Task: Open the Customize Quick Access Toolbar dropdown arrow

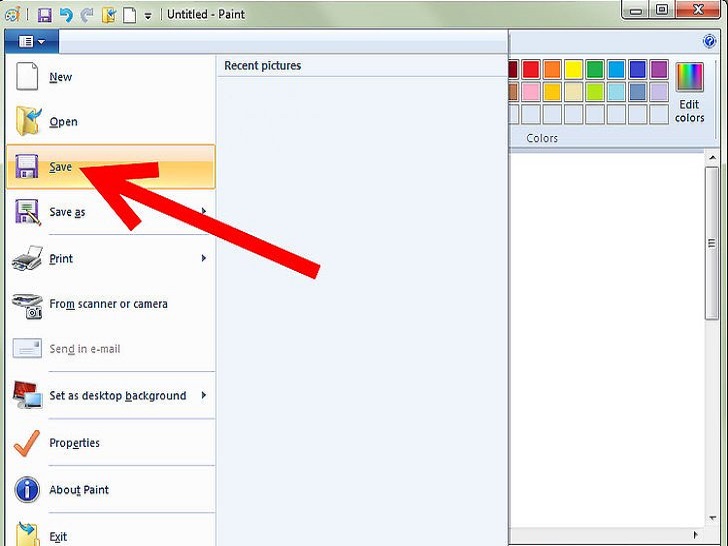Action: [148, 16]
